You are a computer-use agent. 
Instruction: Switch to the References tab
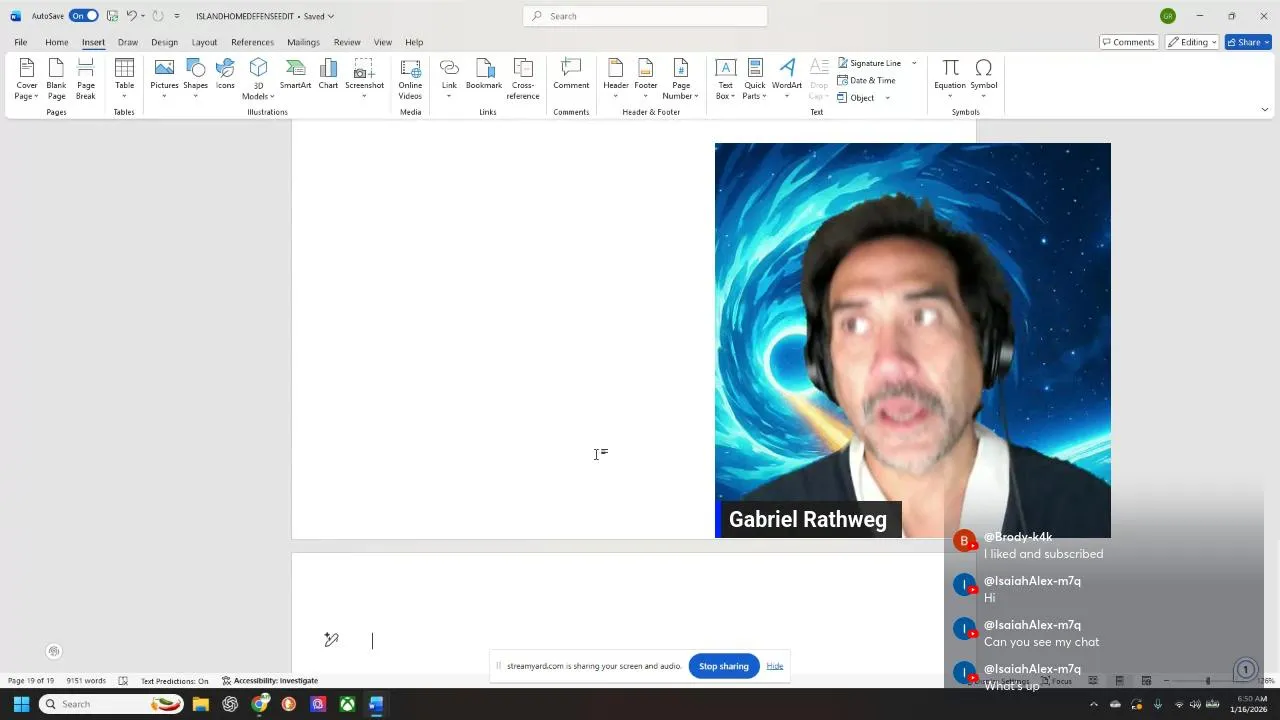[x=252, y=42]
